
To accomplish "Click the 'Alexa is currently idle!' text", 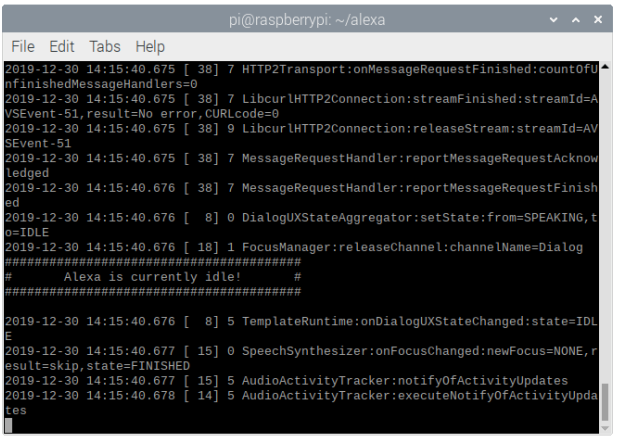I will tap(152, 277).
